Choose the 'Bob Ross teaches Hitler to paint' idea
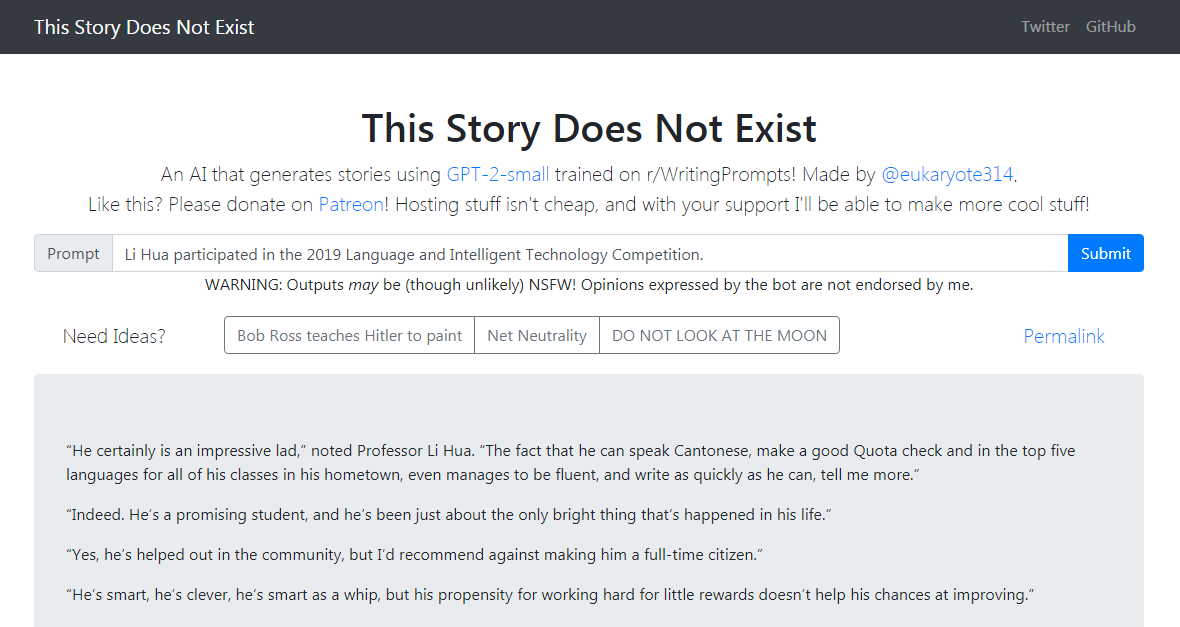Screen dimensions: 1180x627 point(349,336)
